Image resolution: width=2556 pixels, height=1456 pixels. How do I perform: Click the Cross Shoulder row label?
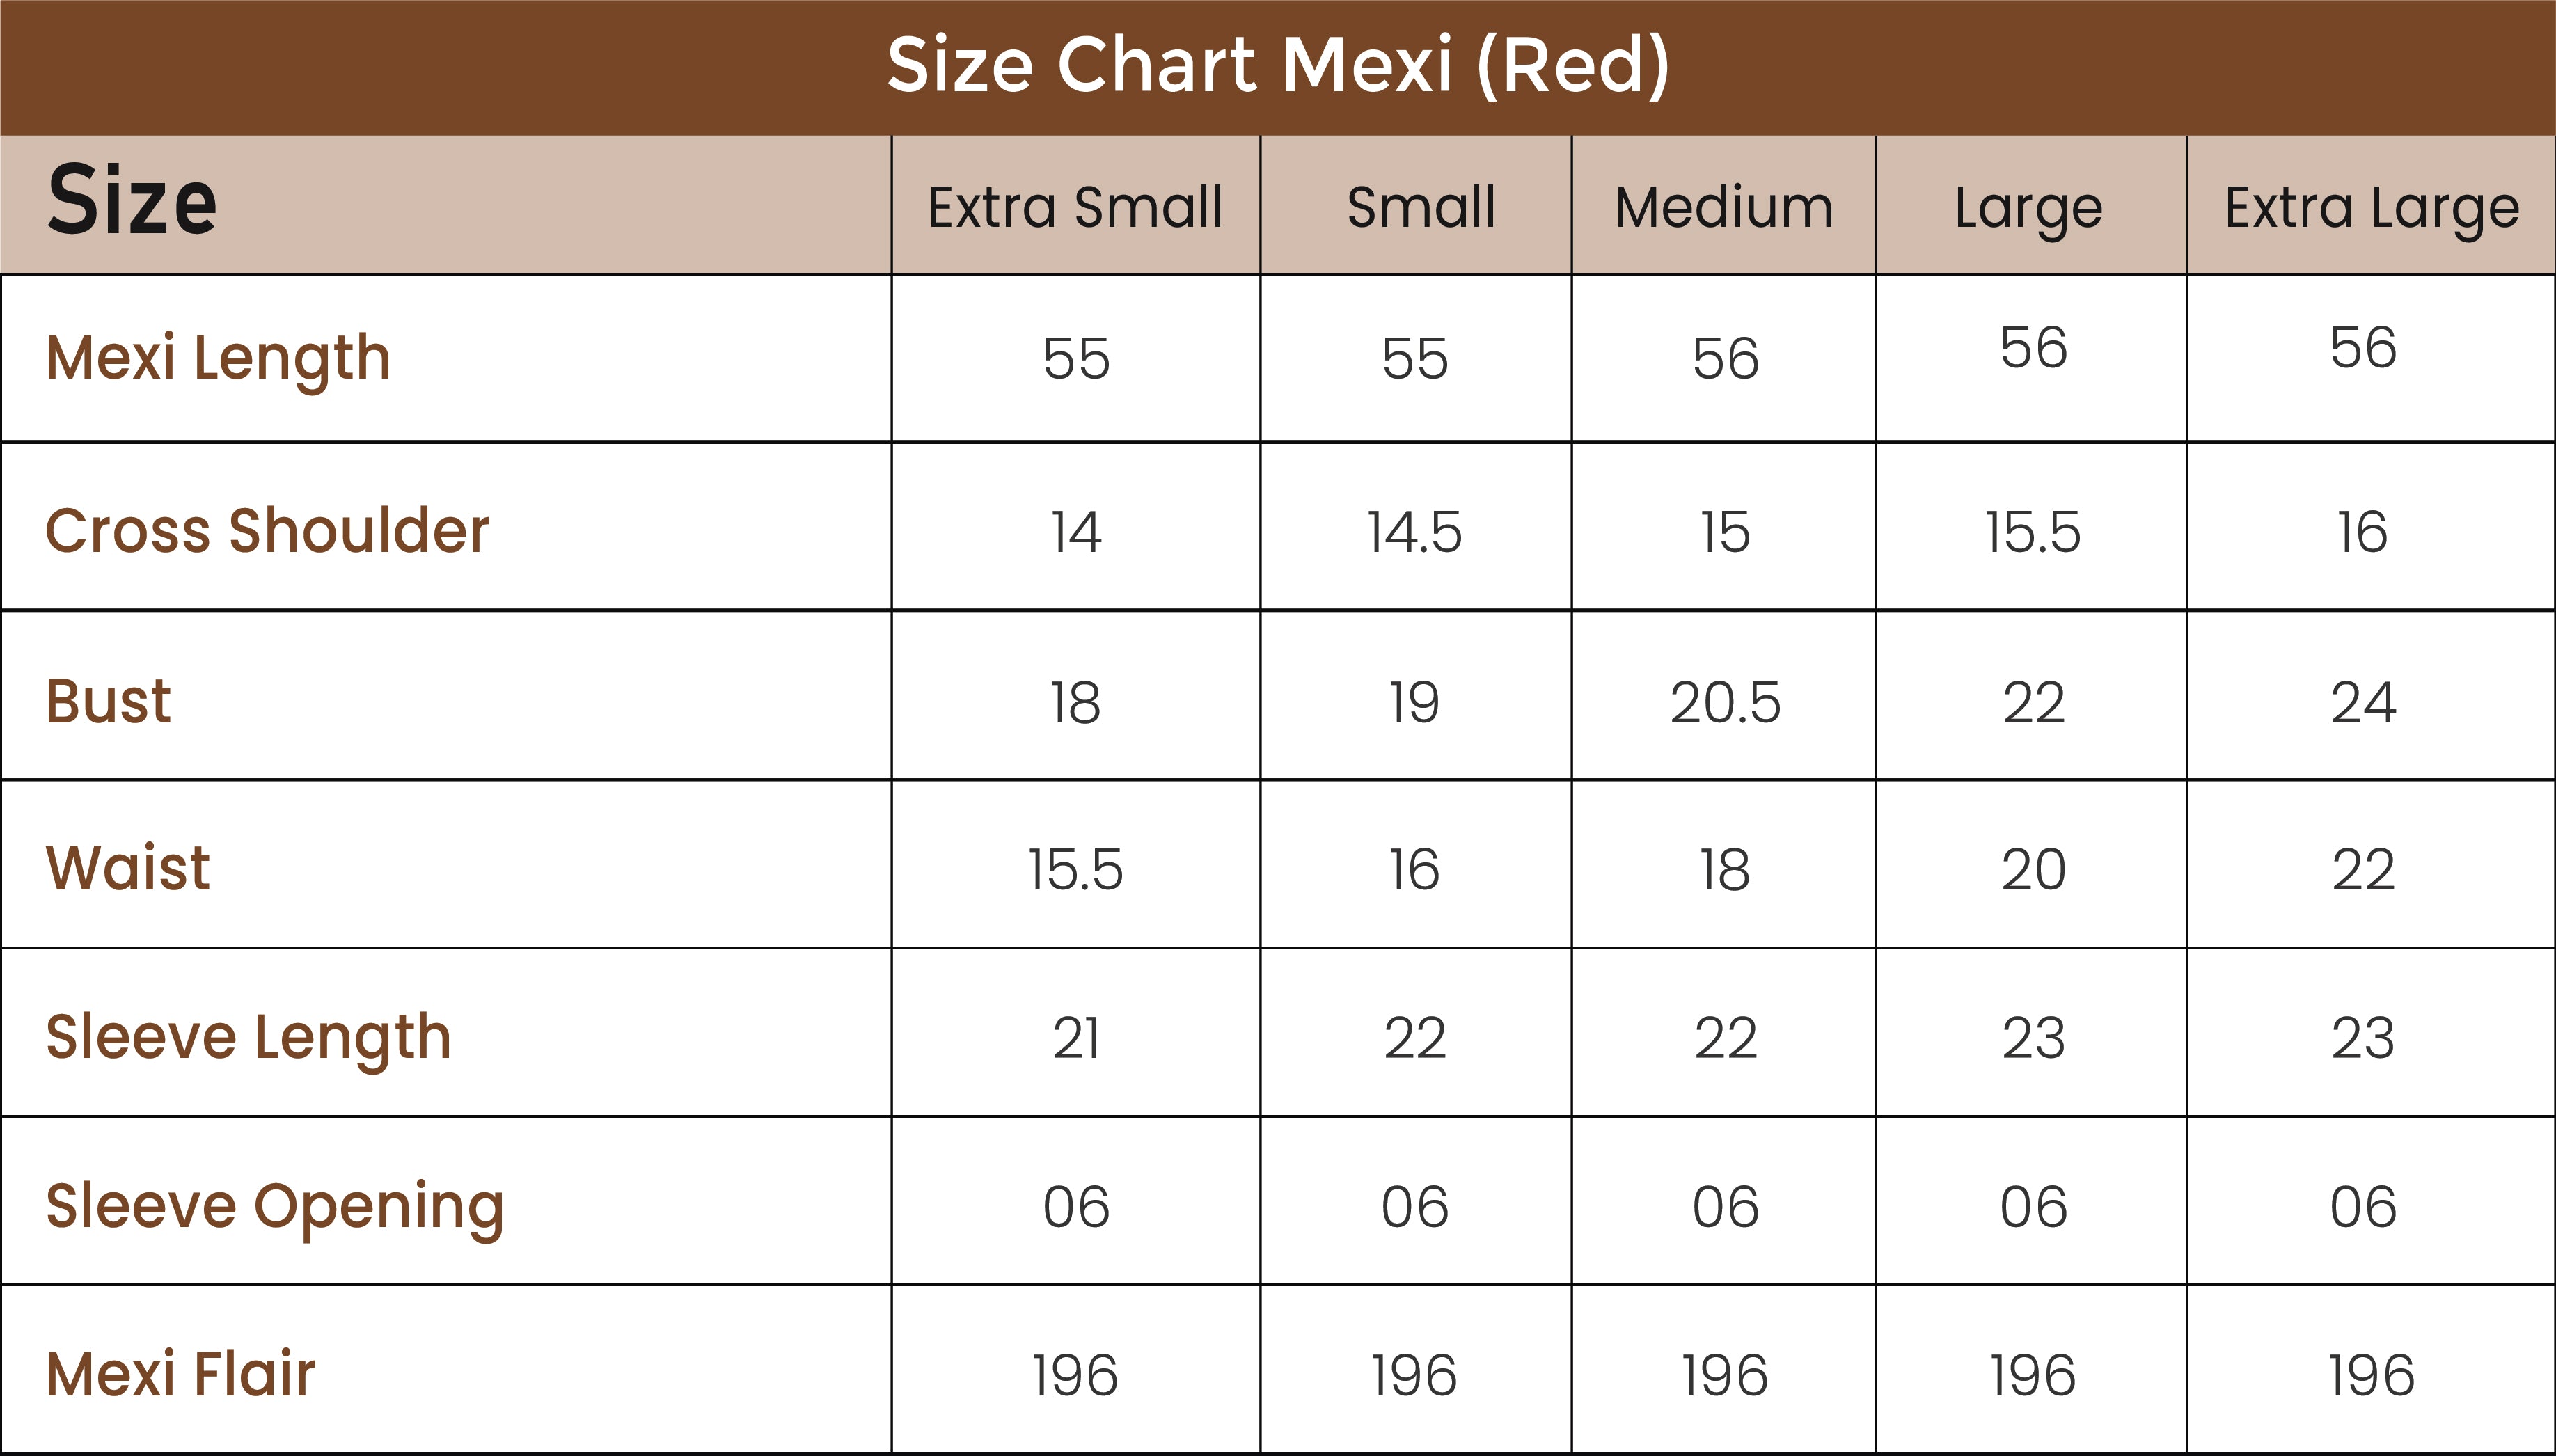click(267, 530)
